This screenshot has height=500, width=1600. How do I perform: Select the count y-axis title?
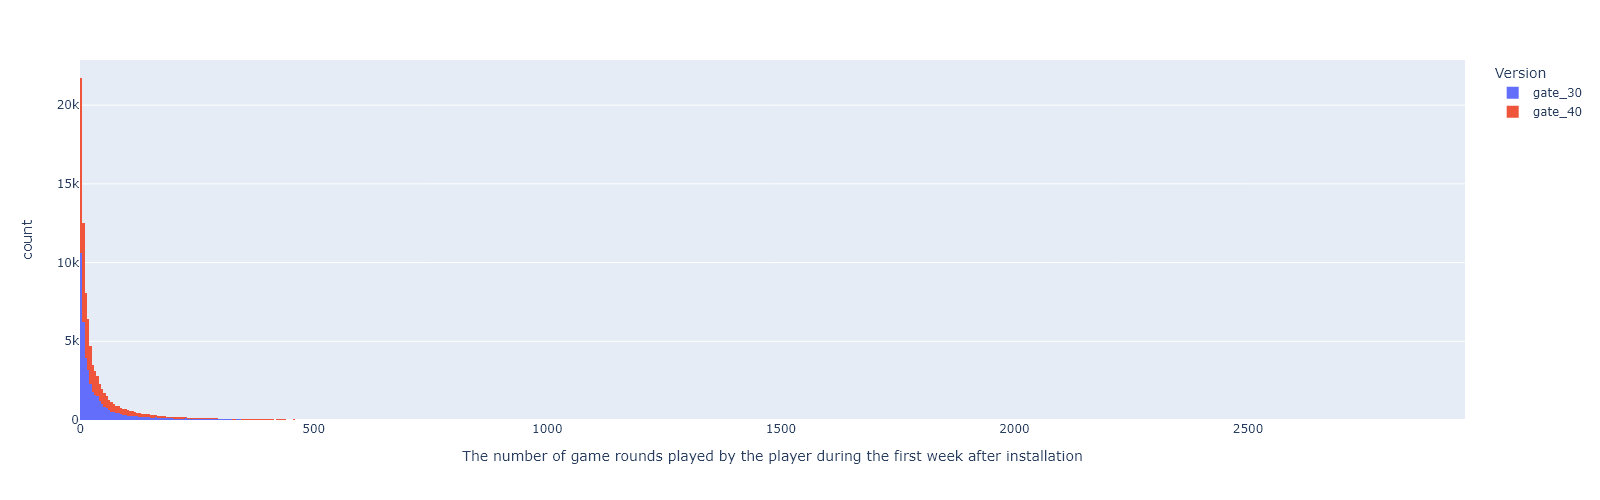[x=27, y=240]
